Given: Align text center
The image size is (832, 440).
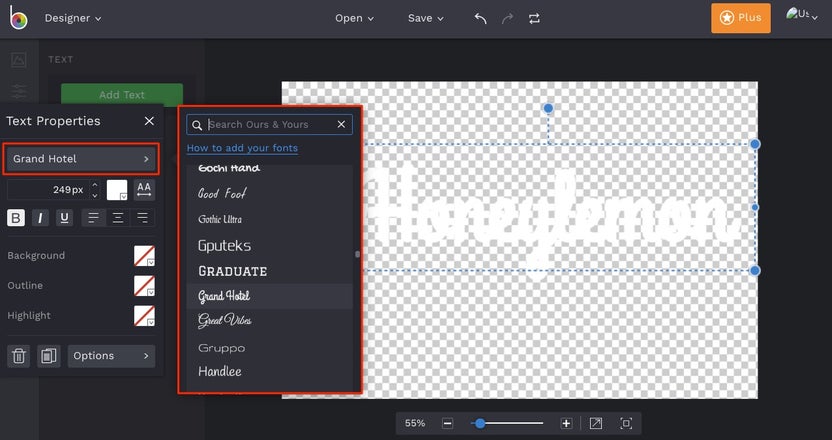Looking at the screenshot, I should tap(118, 218).
